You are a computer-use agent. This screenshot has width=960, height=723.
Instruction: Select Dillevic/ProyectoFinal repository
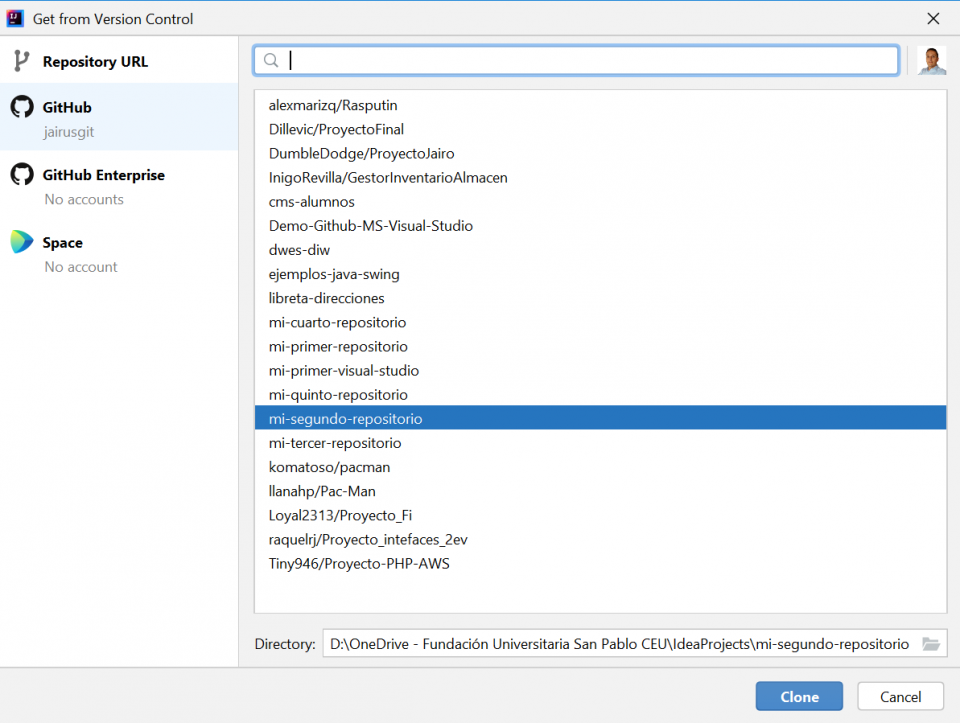point(601,129)
